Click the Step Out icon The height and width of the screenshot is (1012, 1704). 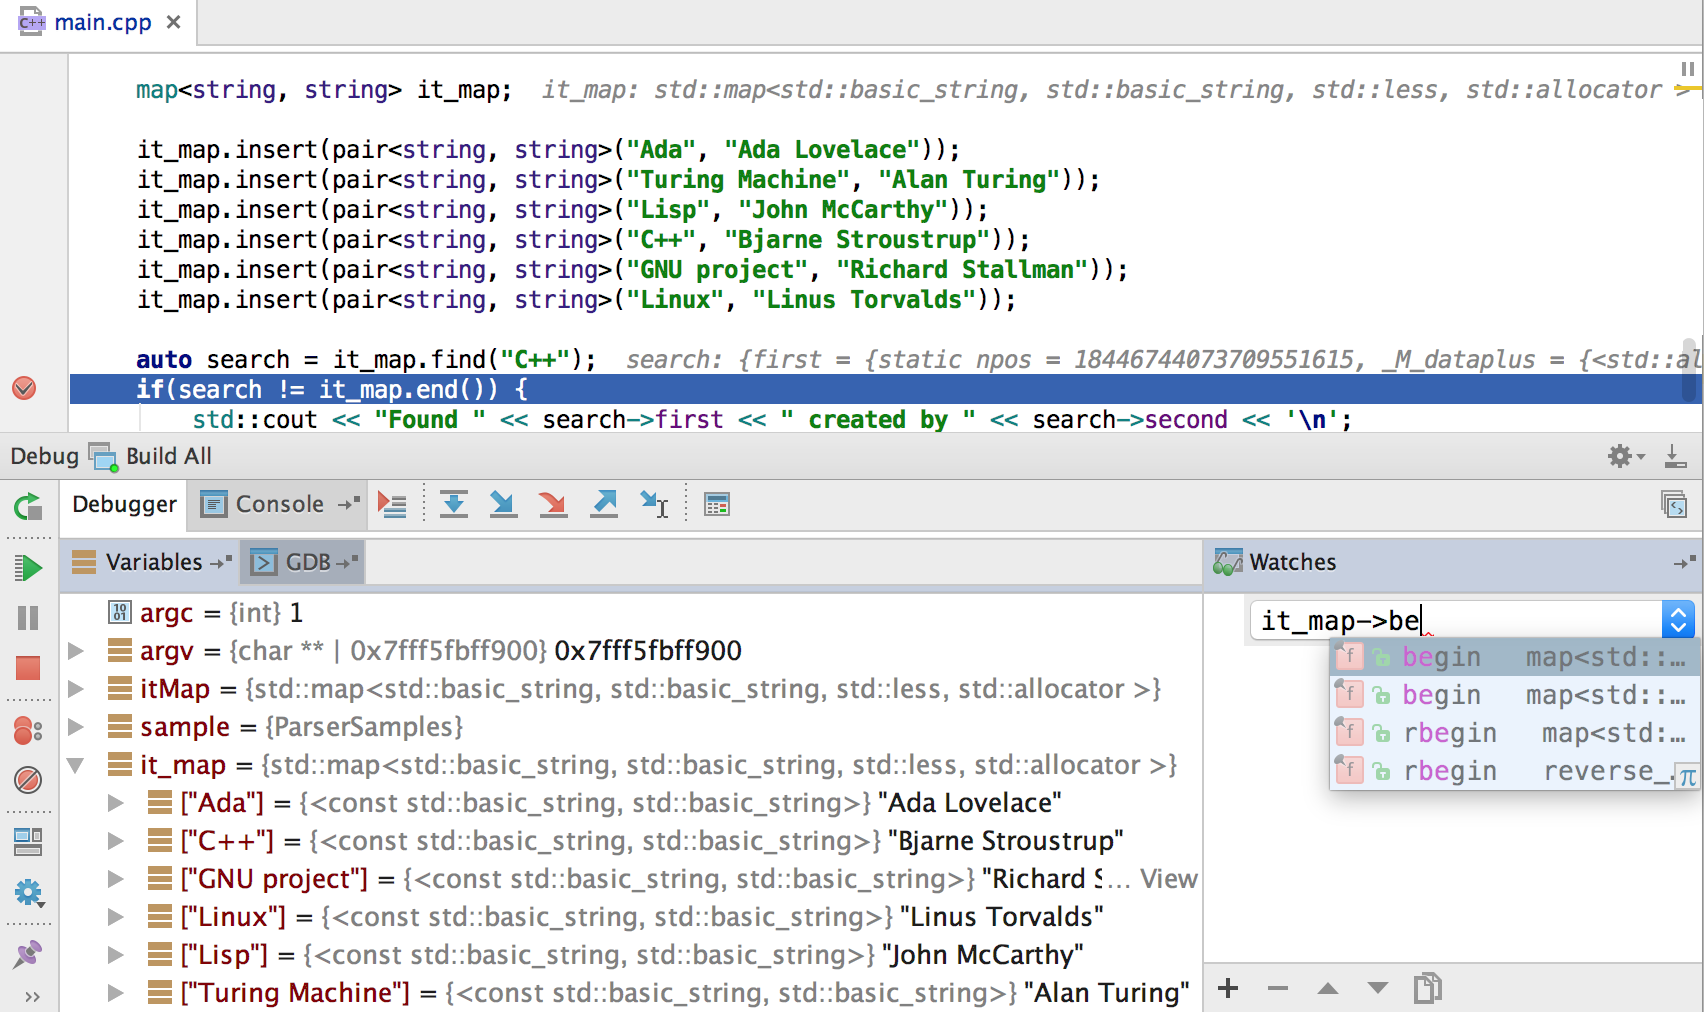click(604, 504)
